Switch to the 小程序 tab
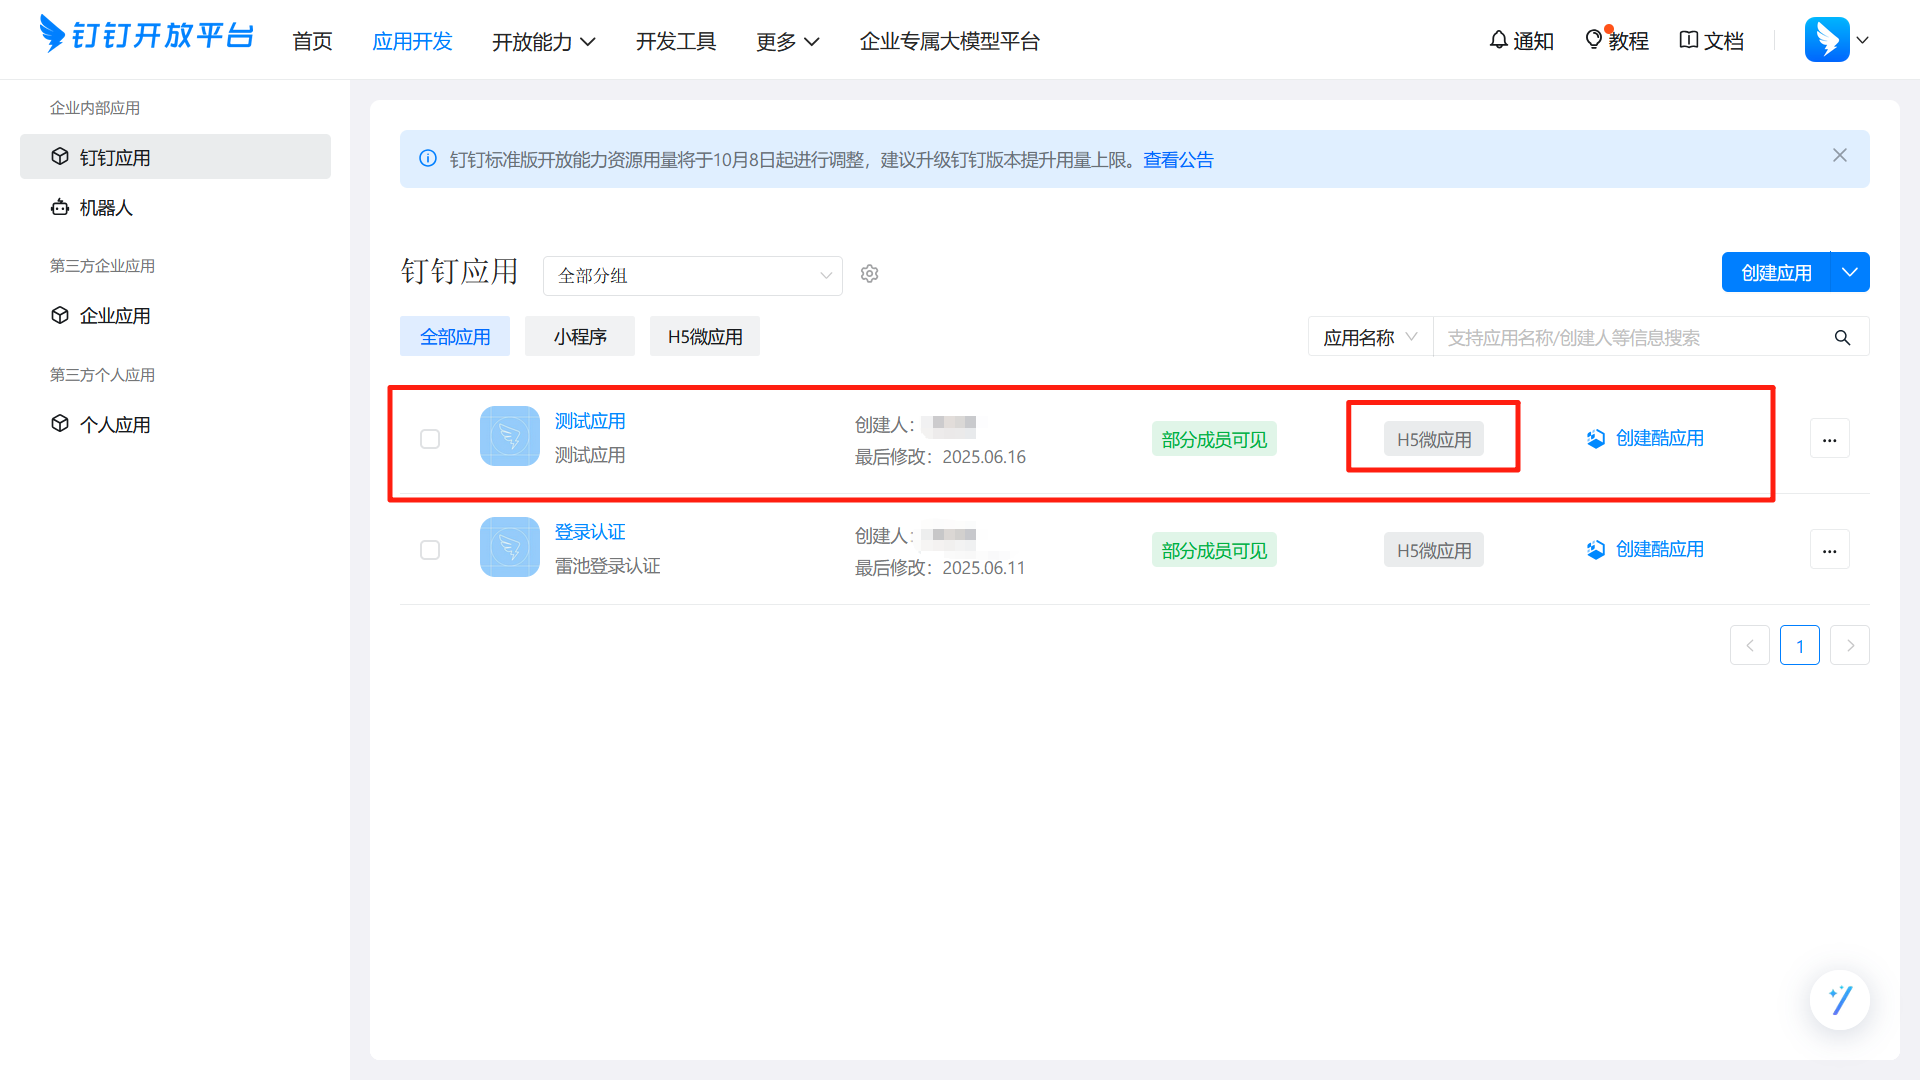 580,337
